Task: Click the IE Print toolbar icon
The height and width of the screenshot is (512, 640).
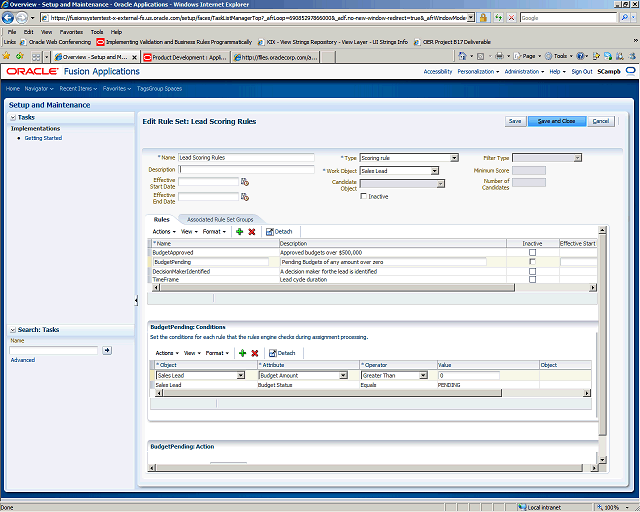Action: point(499,56)
